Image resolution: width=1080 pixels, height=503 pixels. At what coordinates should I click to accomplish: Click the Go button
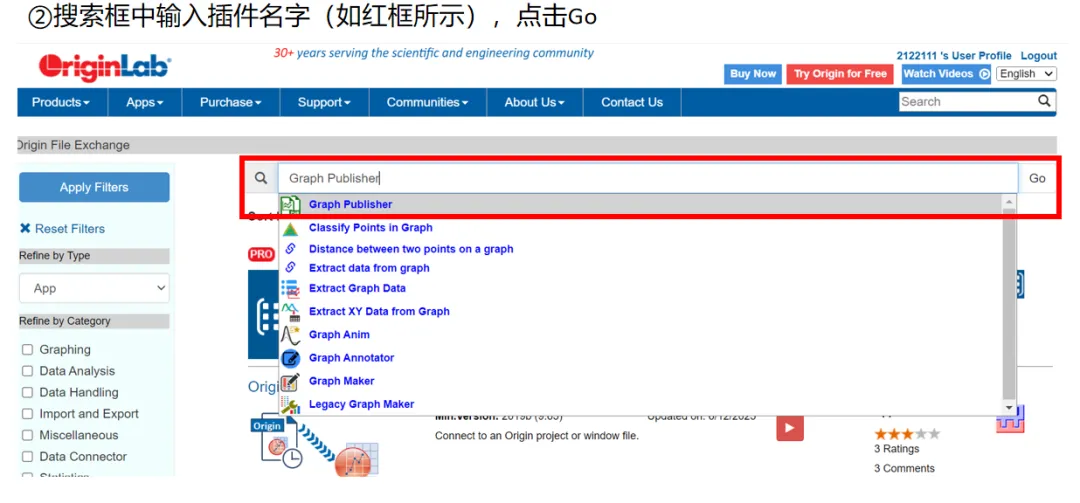tap(1037, 178)
